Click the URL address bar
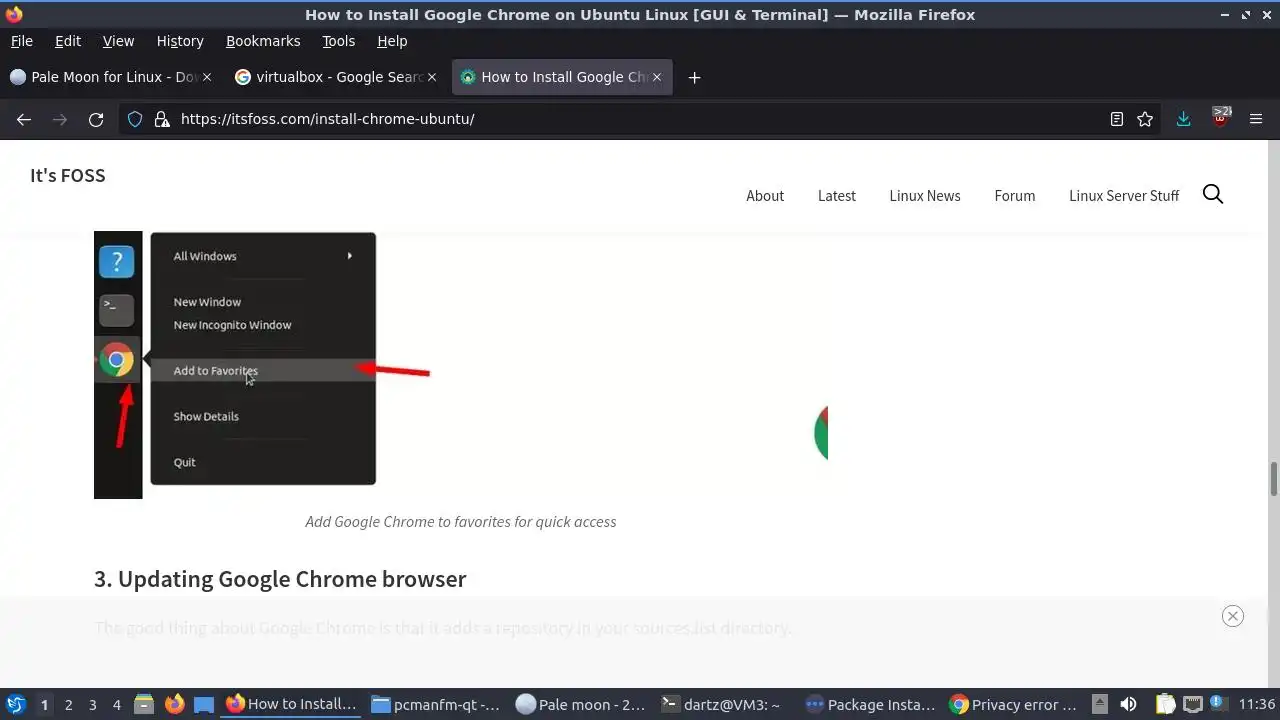 tap(640, 119)
